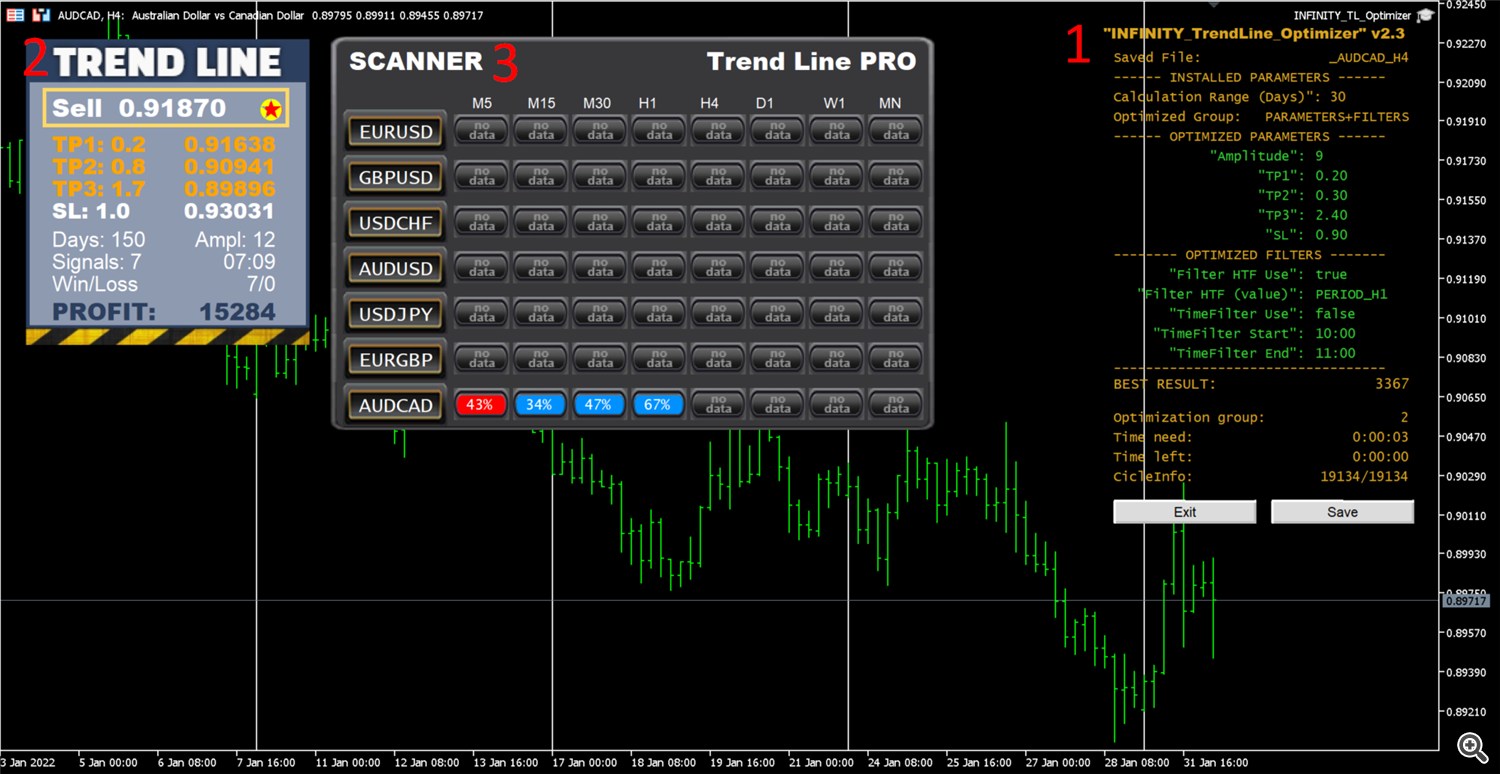Choose the AUDUSD scanner button
The height and width of the screenshot is (774, 1500).
click(396, 268)
